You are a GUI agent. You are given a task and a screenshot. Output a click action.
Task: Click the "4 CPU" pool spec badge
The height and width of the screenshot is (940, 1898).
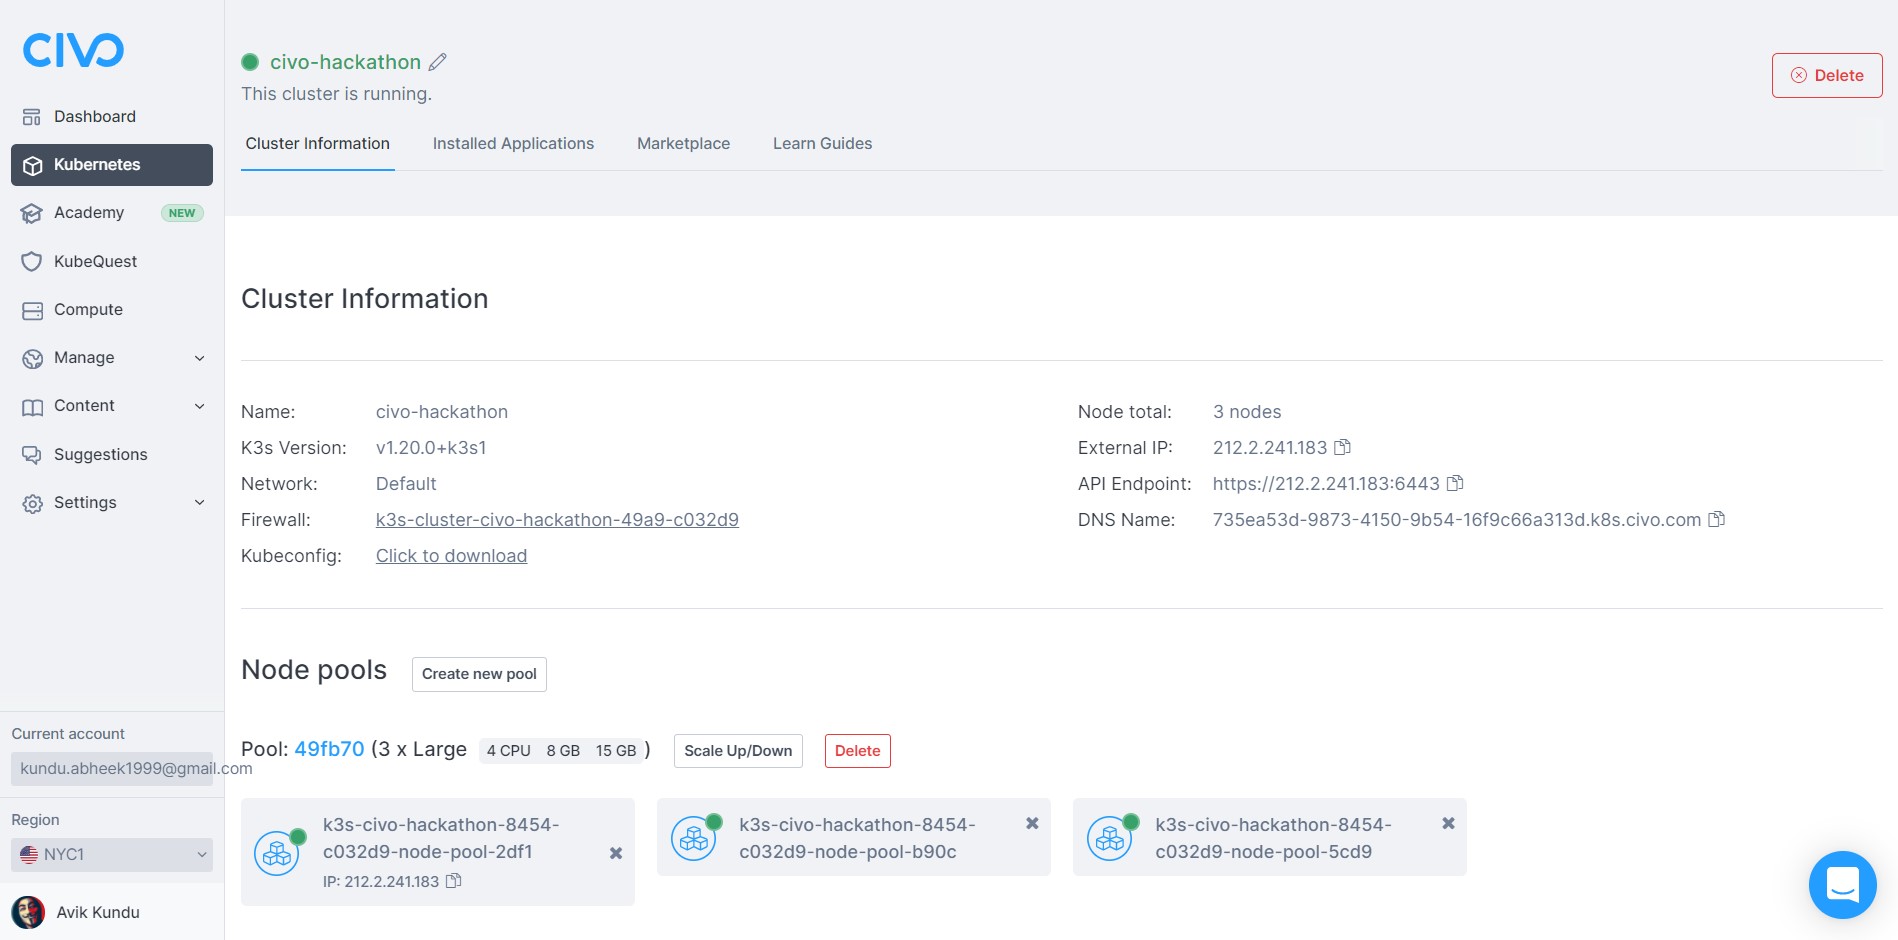[509, 751]
